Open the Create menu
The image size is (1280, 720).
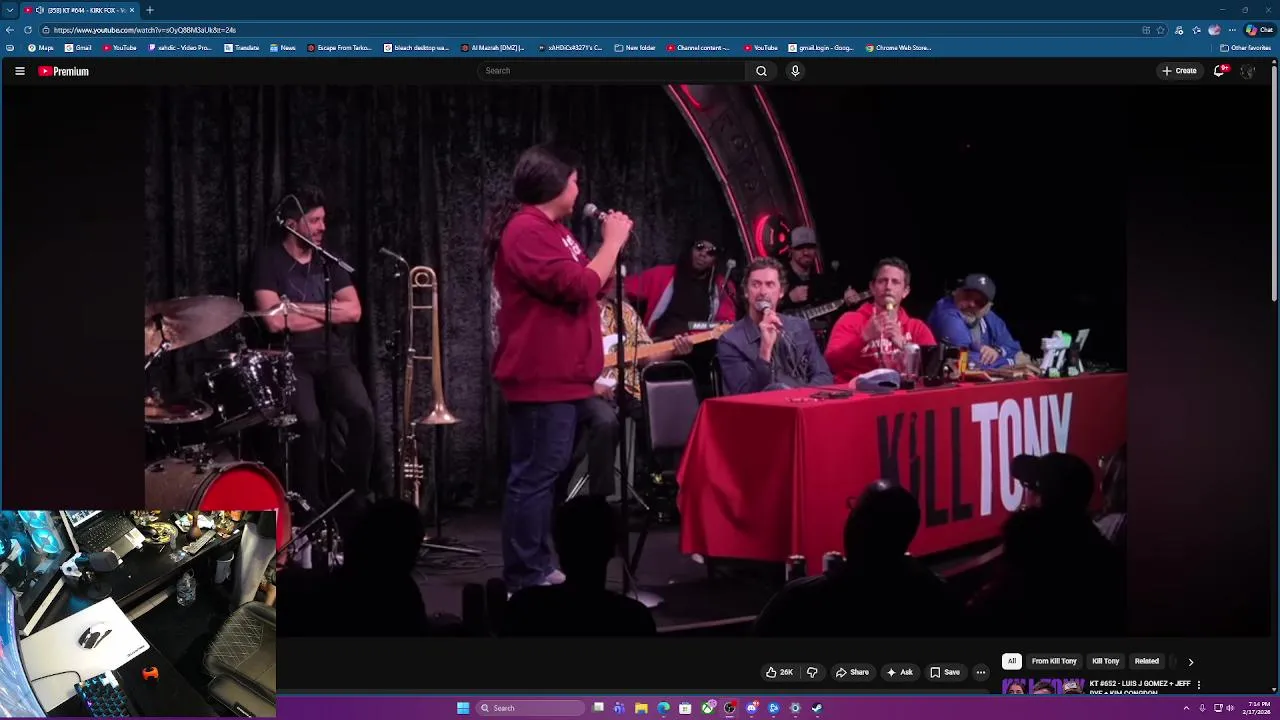(x=1179, y=71)
